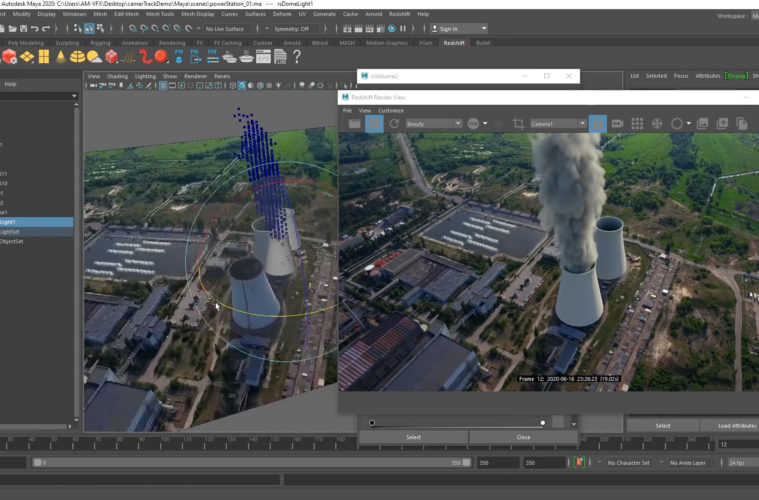The image size is (759, 500).
Task: Click the sun and sky light shelf icon
Action: [x=94, y=57]
